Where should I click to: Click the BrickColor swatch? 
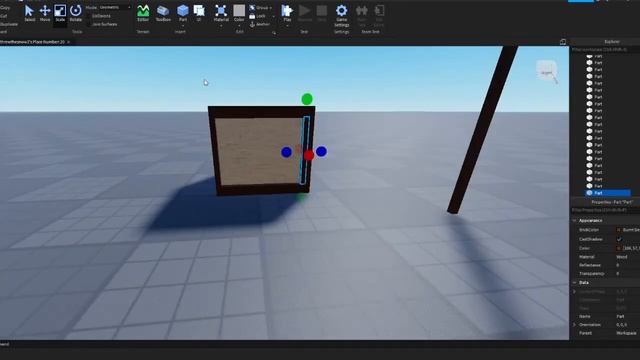tap(618, 230)
